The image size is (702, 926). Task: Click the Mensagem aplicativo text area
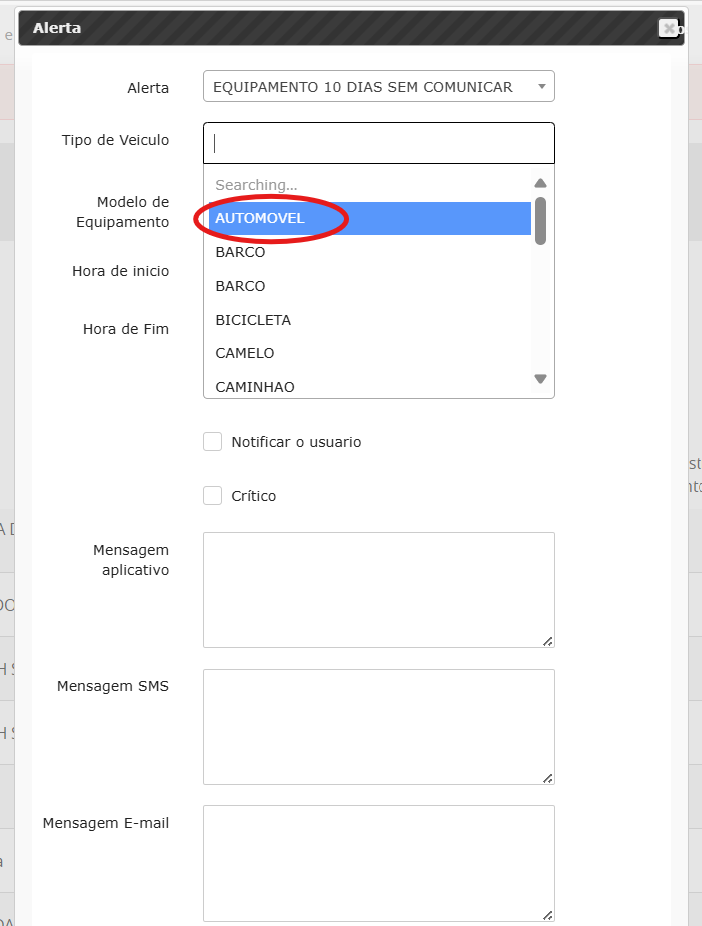(x=378, y=590)
